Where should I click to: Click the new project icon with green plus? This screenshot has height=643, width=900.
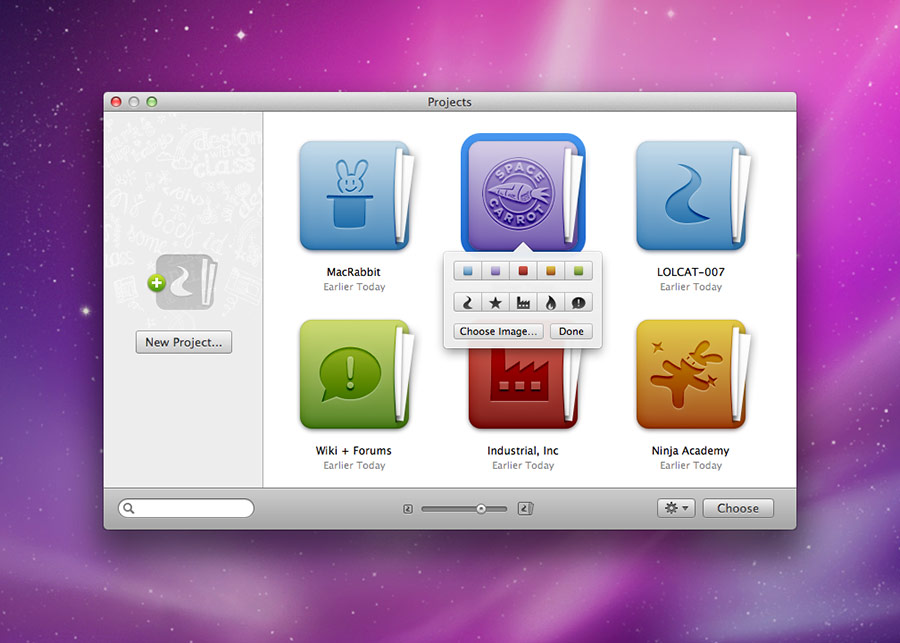click(183, 282)
